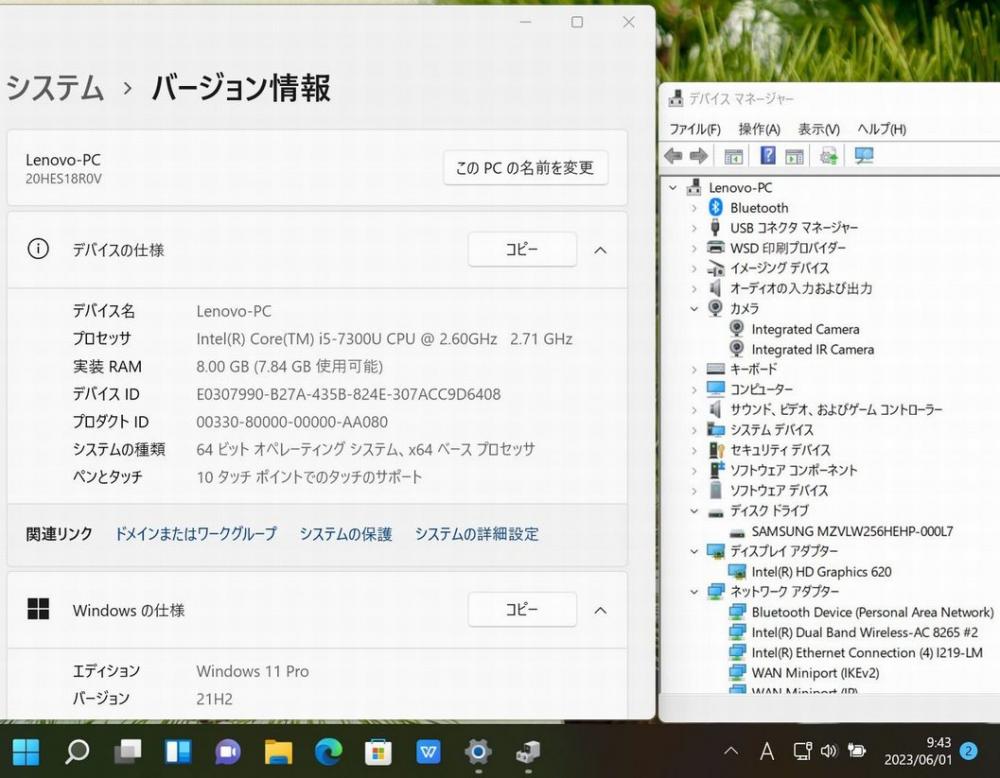
Task: Open the ヘルプ(H) menu
Action: point(881,129)
